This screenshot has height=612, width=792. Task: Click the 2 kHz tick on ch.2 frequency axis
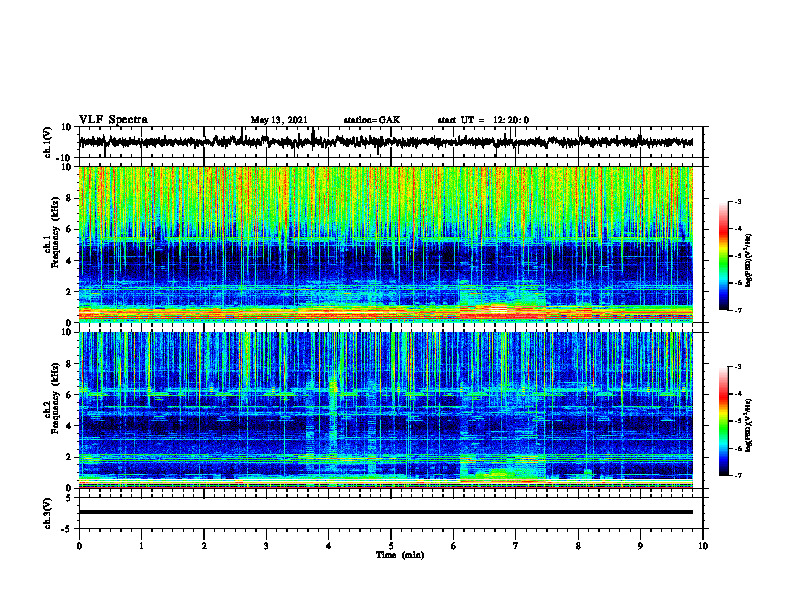[x=69, y=457]
